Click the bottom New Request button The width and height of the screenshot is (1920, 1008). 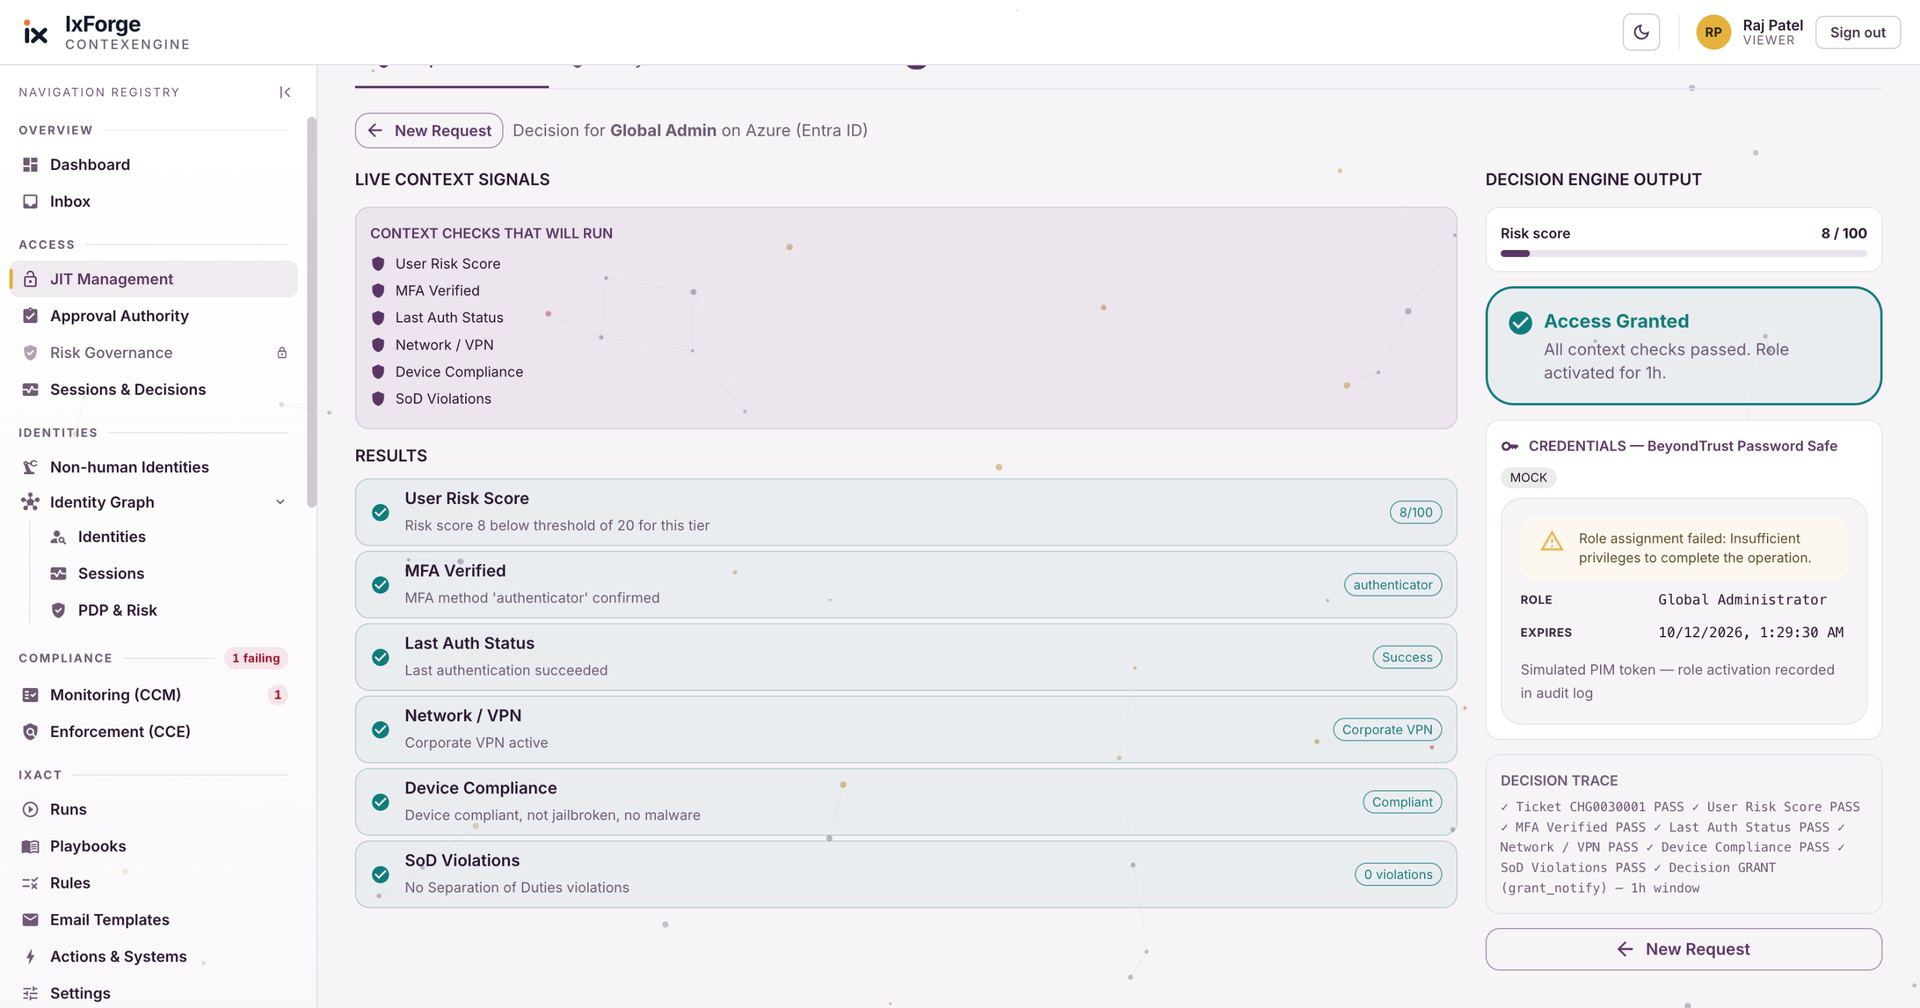(1683, 949)
